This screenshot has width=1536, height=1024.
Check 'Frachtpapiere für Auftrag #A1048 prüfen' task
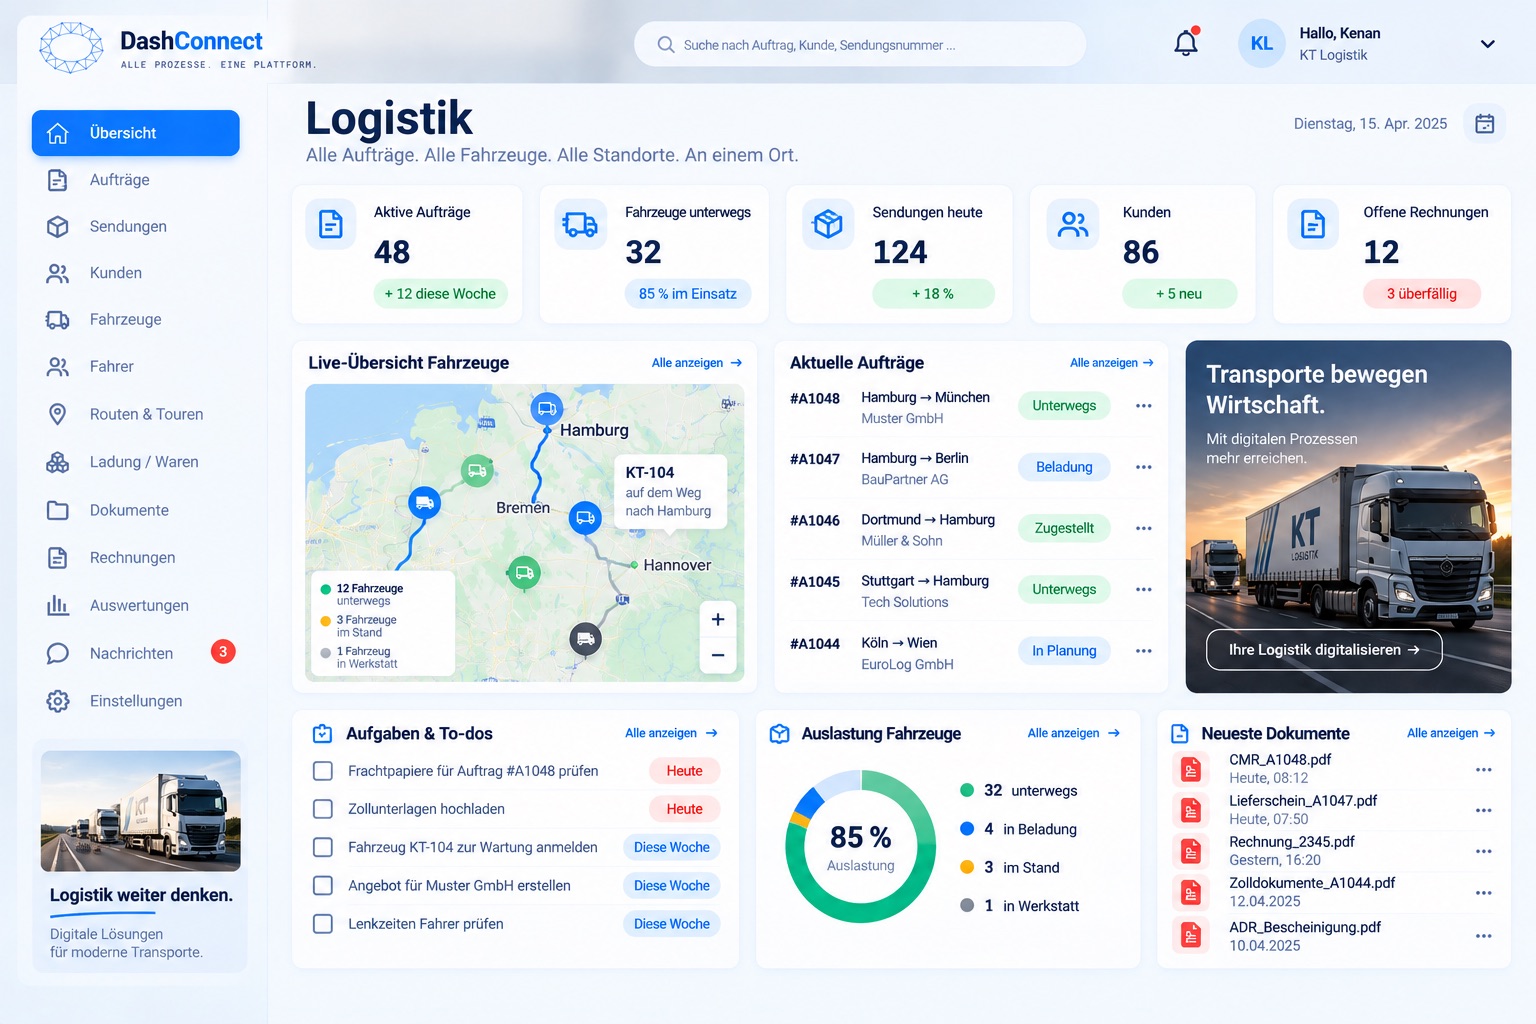(x=323, y=771)
